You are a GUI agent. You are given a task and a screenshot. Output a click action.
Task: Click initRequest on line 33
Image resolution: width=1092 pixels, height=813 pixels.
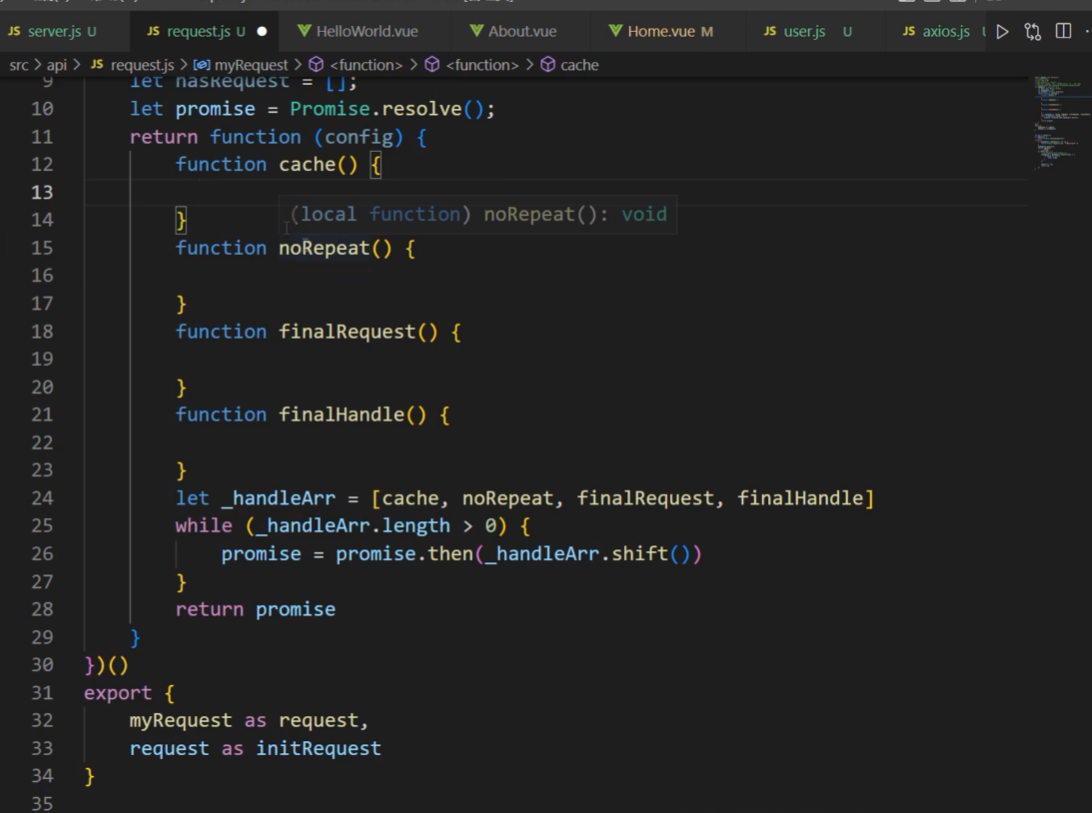[x=318, y=748]
